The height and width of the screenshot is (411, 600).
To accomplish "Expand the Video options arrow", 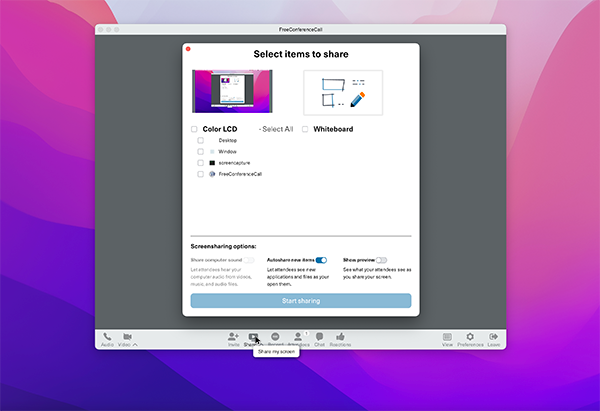I will pyautogui.click(x=136, y=345).
